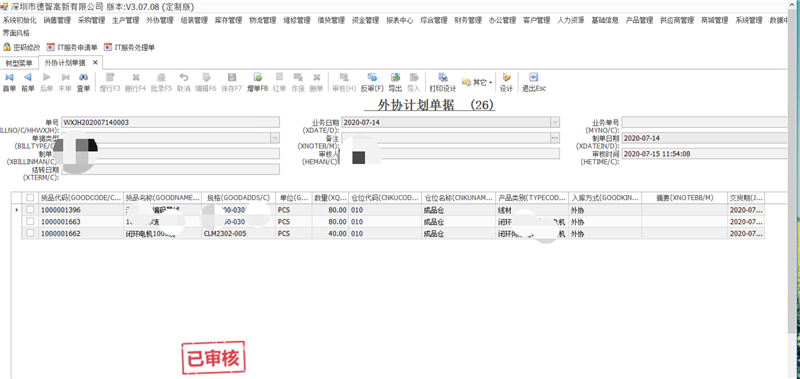Tick checkbox for row 1000001396

31,210
